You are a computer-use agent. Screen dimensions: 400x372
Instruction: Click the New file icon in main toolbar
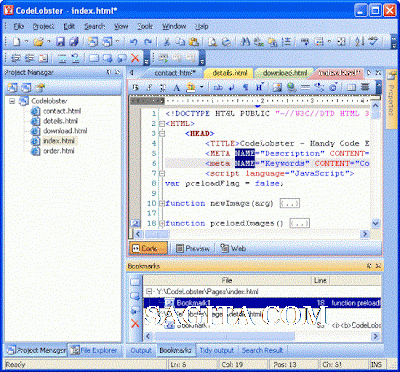tap(16, 42)
